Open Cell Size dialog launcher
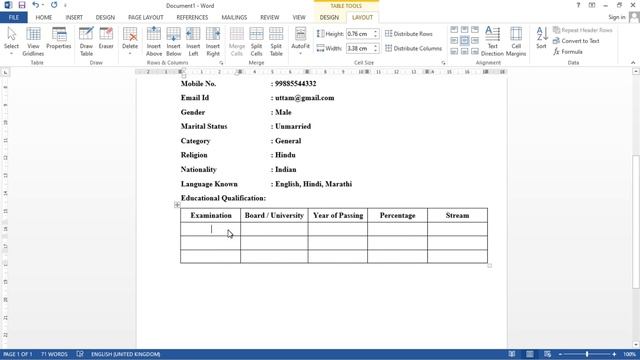This screenshot has width=640, height=360. click(443, 63)
